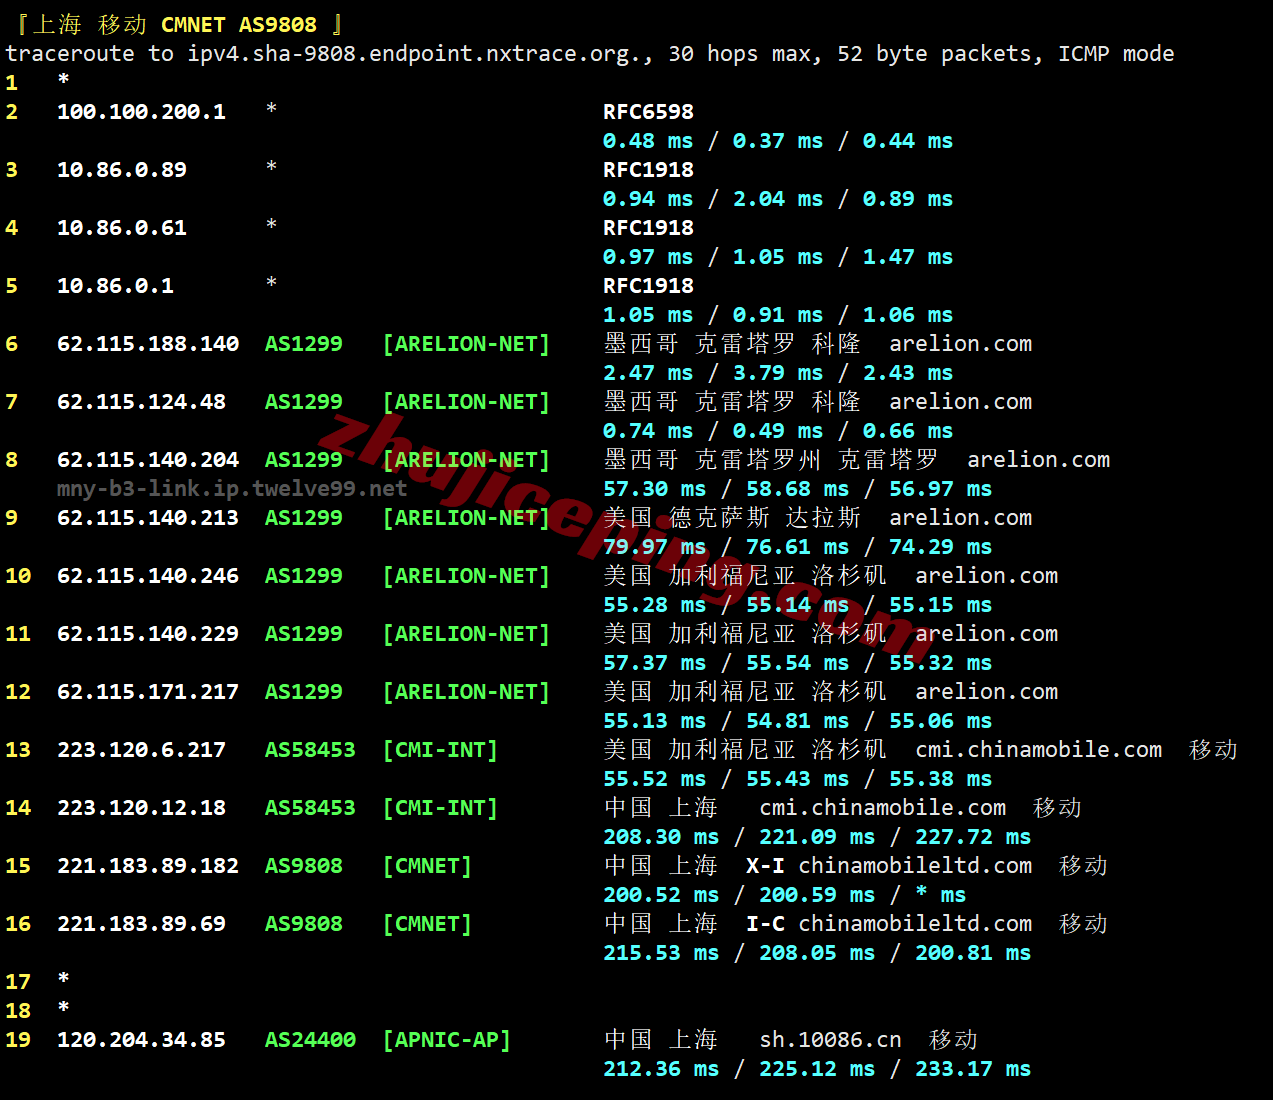This screenshot has width=1273, height=1100.
Task: Click the mny-b3-link.ip.twelve99.net hostname
Action: (232, 489)
